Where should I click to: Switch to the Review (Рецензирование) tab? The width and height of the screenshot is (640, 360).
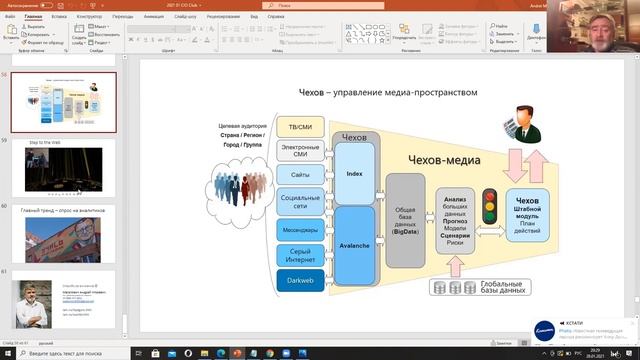tap(223, 17)
